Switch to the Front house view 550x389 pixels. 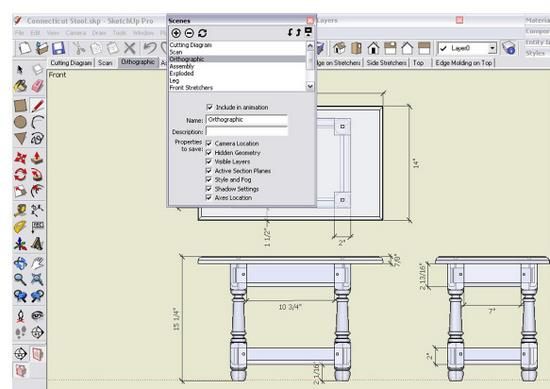coord(374,48)
